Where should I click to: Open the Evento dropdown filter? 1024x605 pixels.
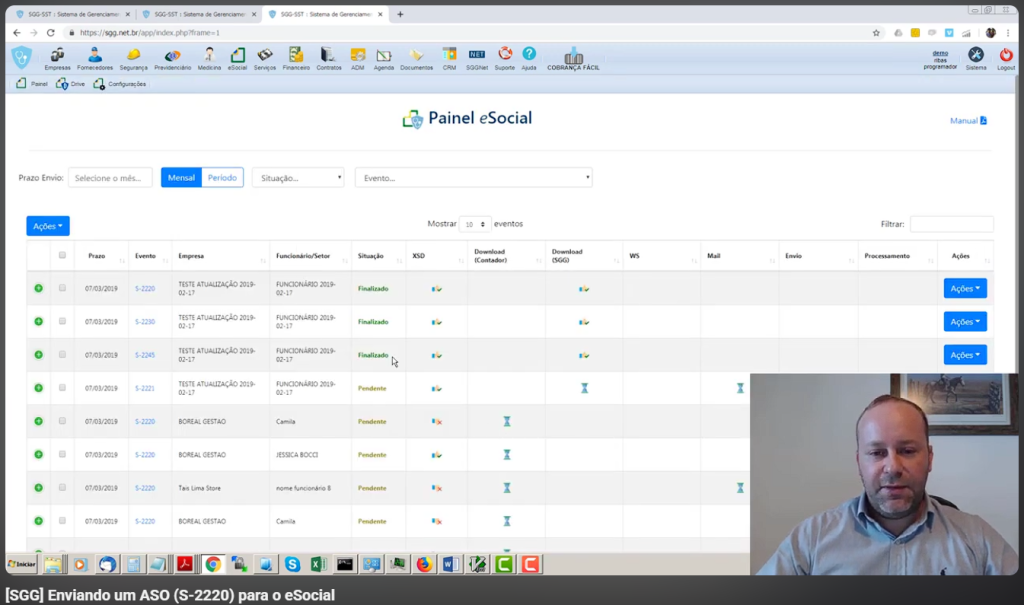473,178
